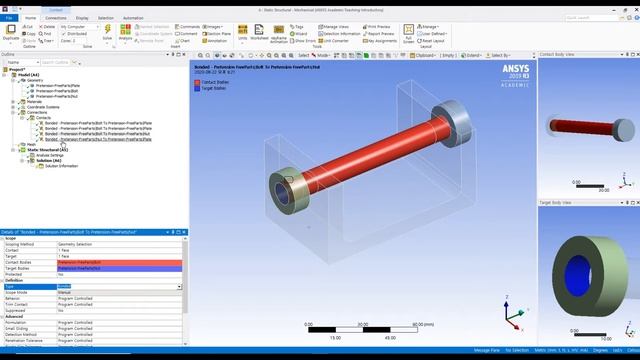Image resolution: width=640 pixels, height=360 pixels.
Task: Open the User Defined layout dropdown
Action: click(432, 33)
